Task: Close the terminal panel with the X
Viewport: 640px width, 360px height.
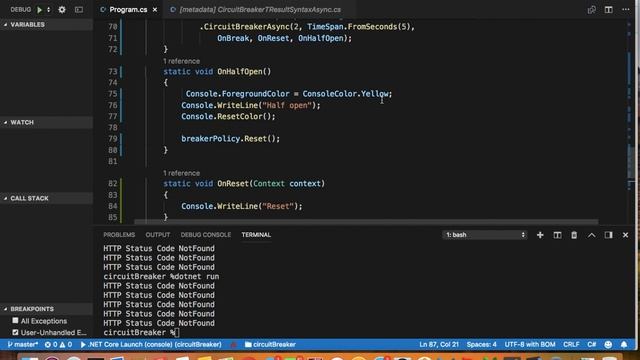Action: click(x=625, y=235)
